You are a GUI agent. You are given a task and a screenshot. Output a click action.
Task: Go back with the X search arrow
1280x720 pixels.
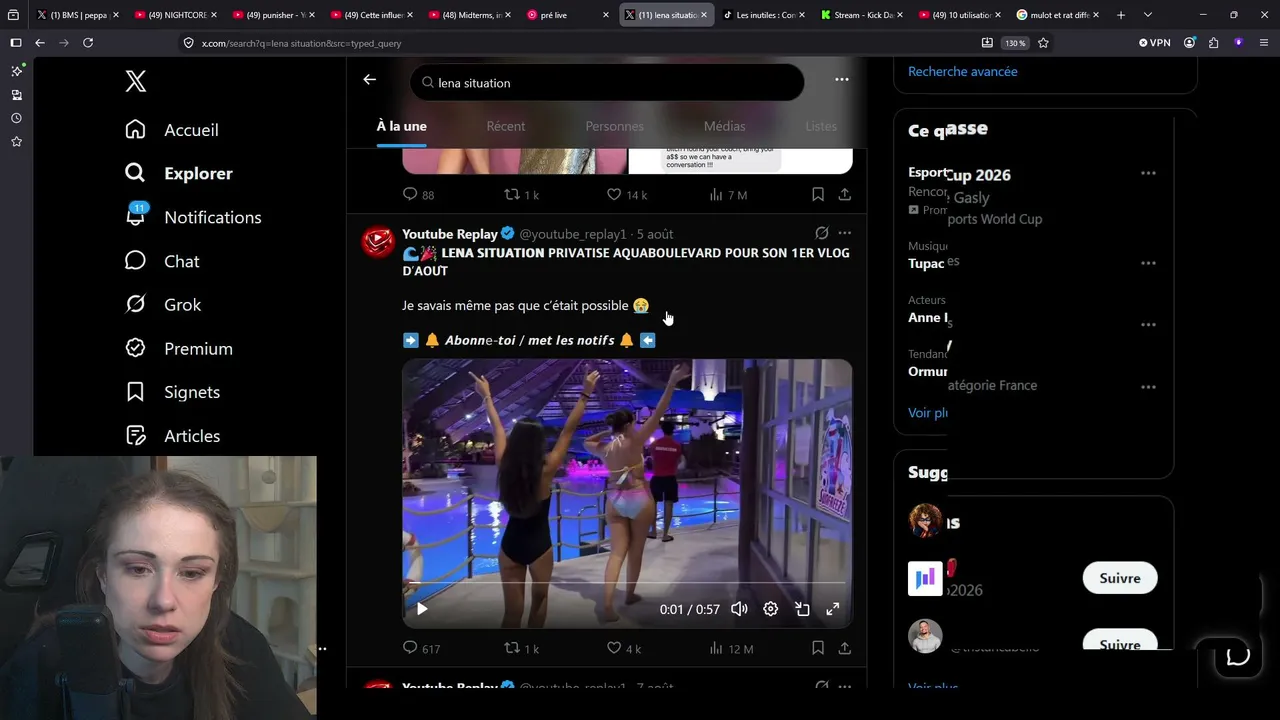click(x=370, y=80)
